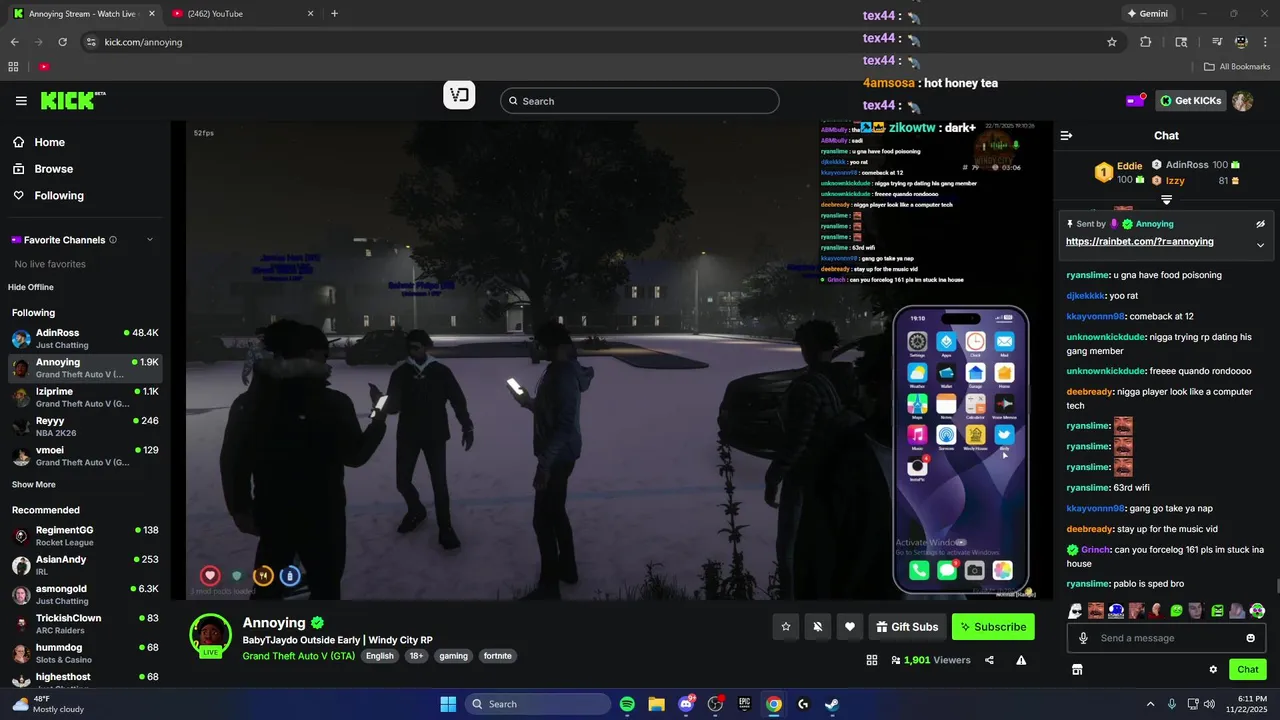Expand the pinned rainbet message chevron
This screenshot has width=1280, height=720.
coord(1260,245)
